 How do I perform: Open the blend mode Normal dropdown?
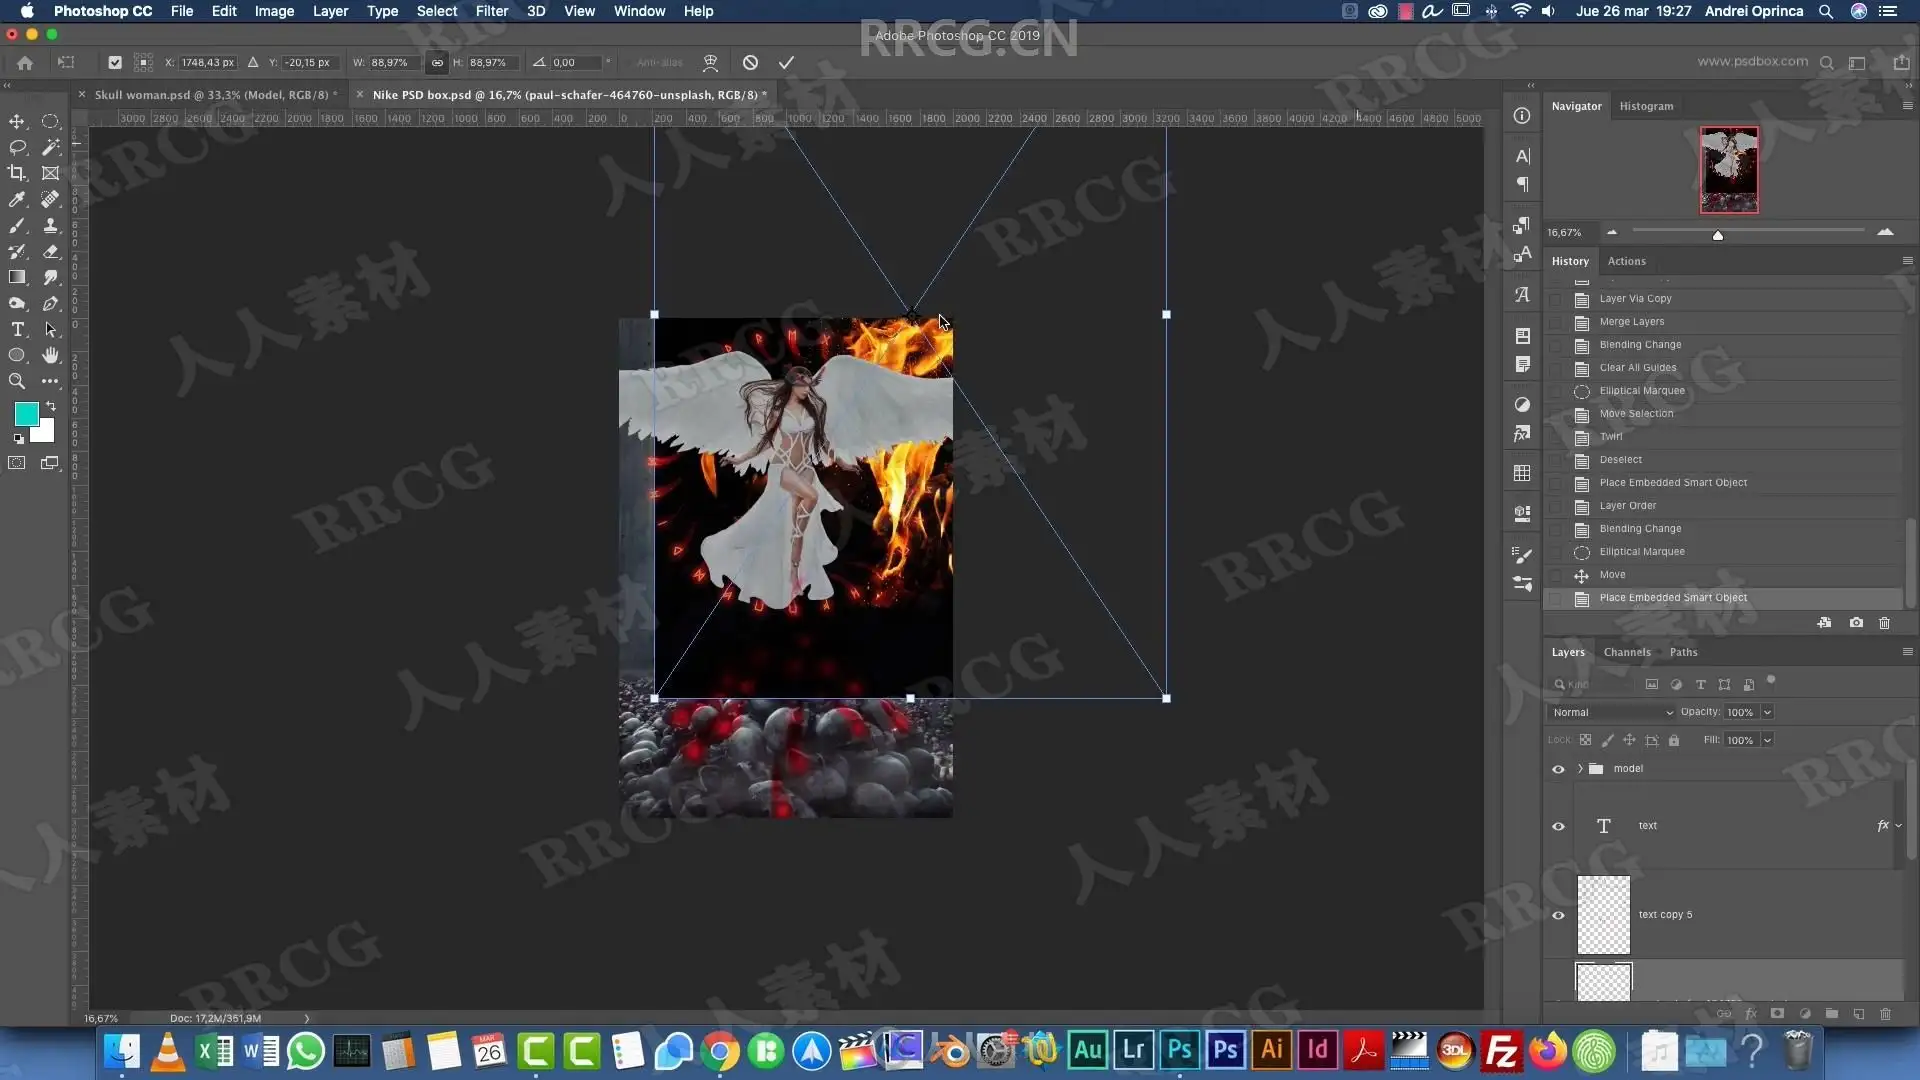pyautogui.click(x=1611, y=712)
